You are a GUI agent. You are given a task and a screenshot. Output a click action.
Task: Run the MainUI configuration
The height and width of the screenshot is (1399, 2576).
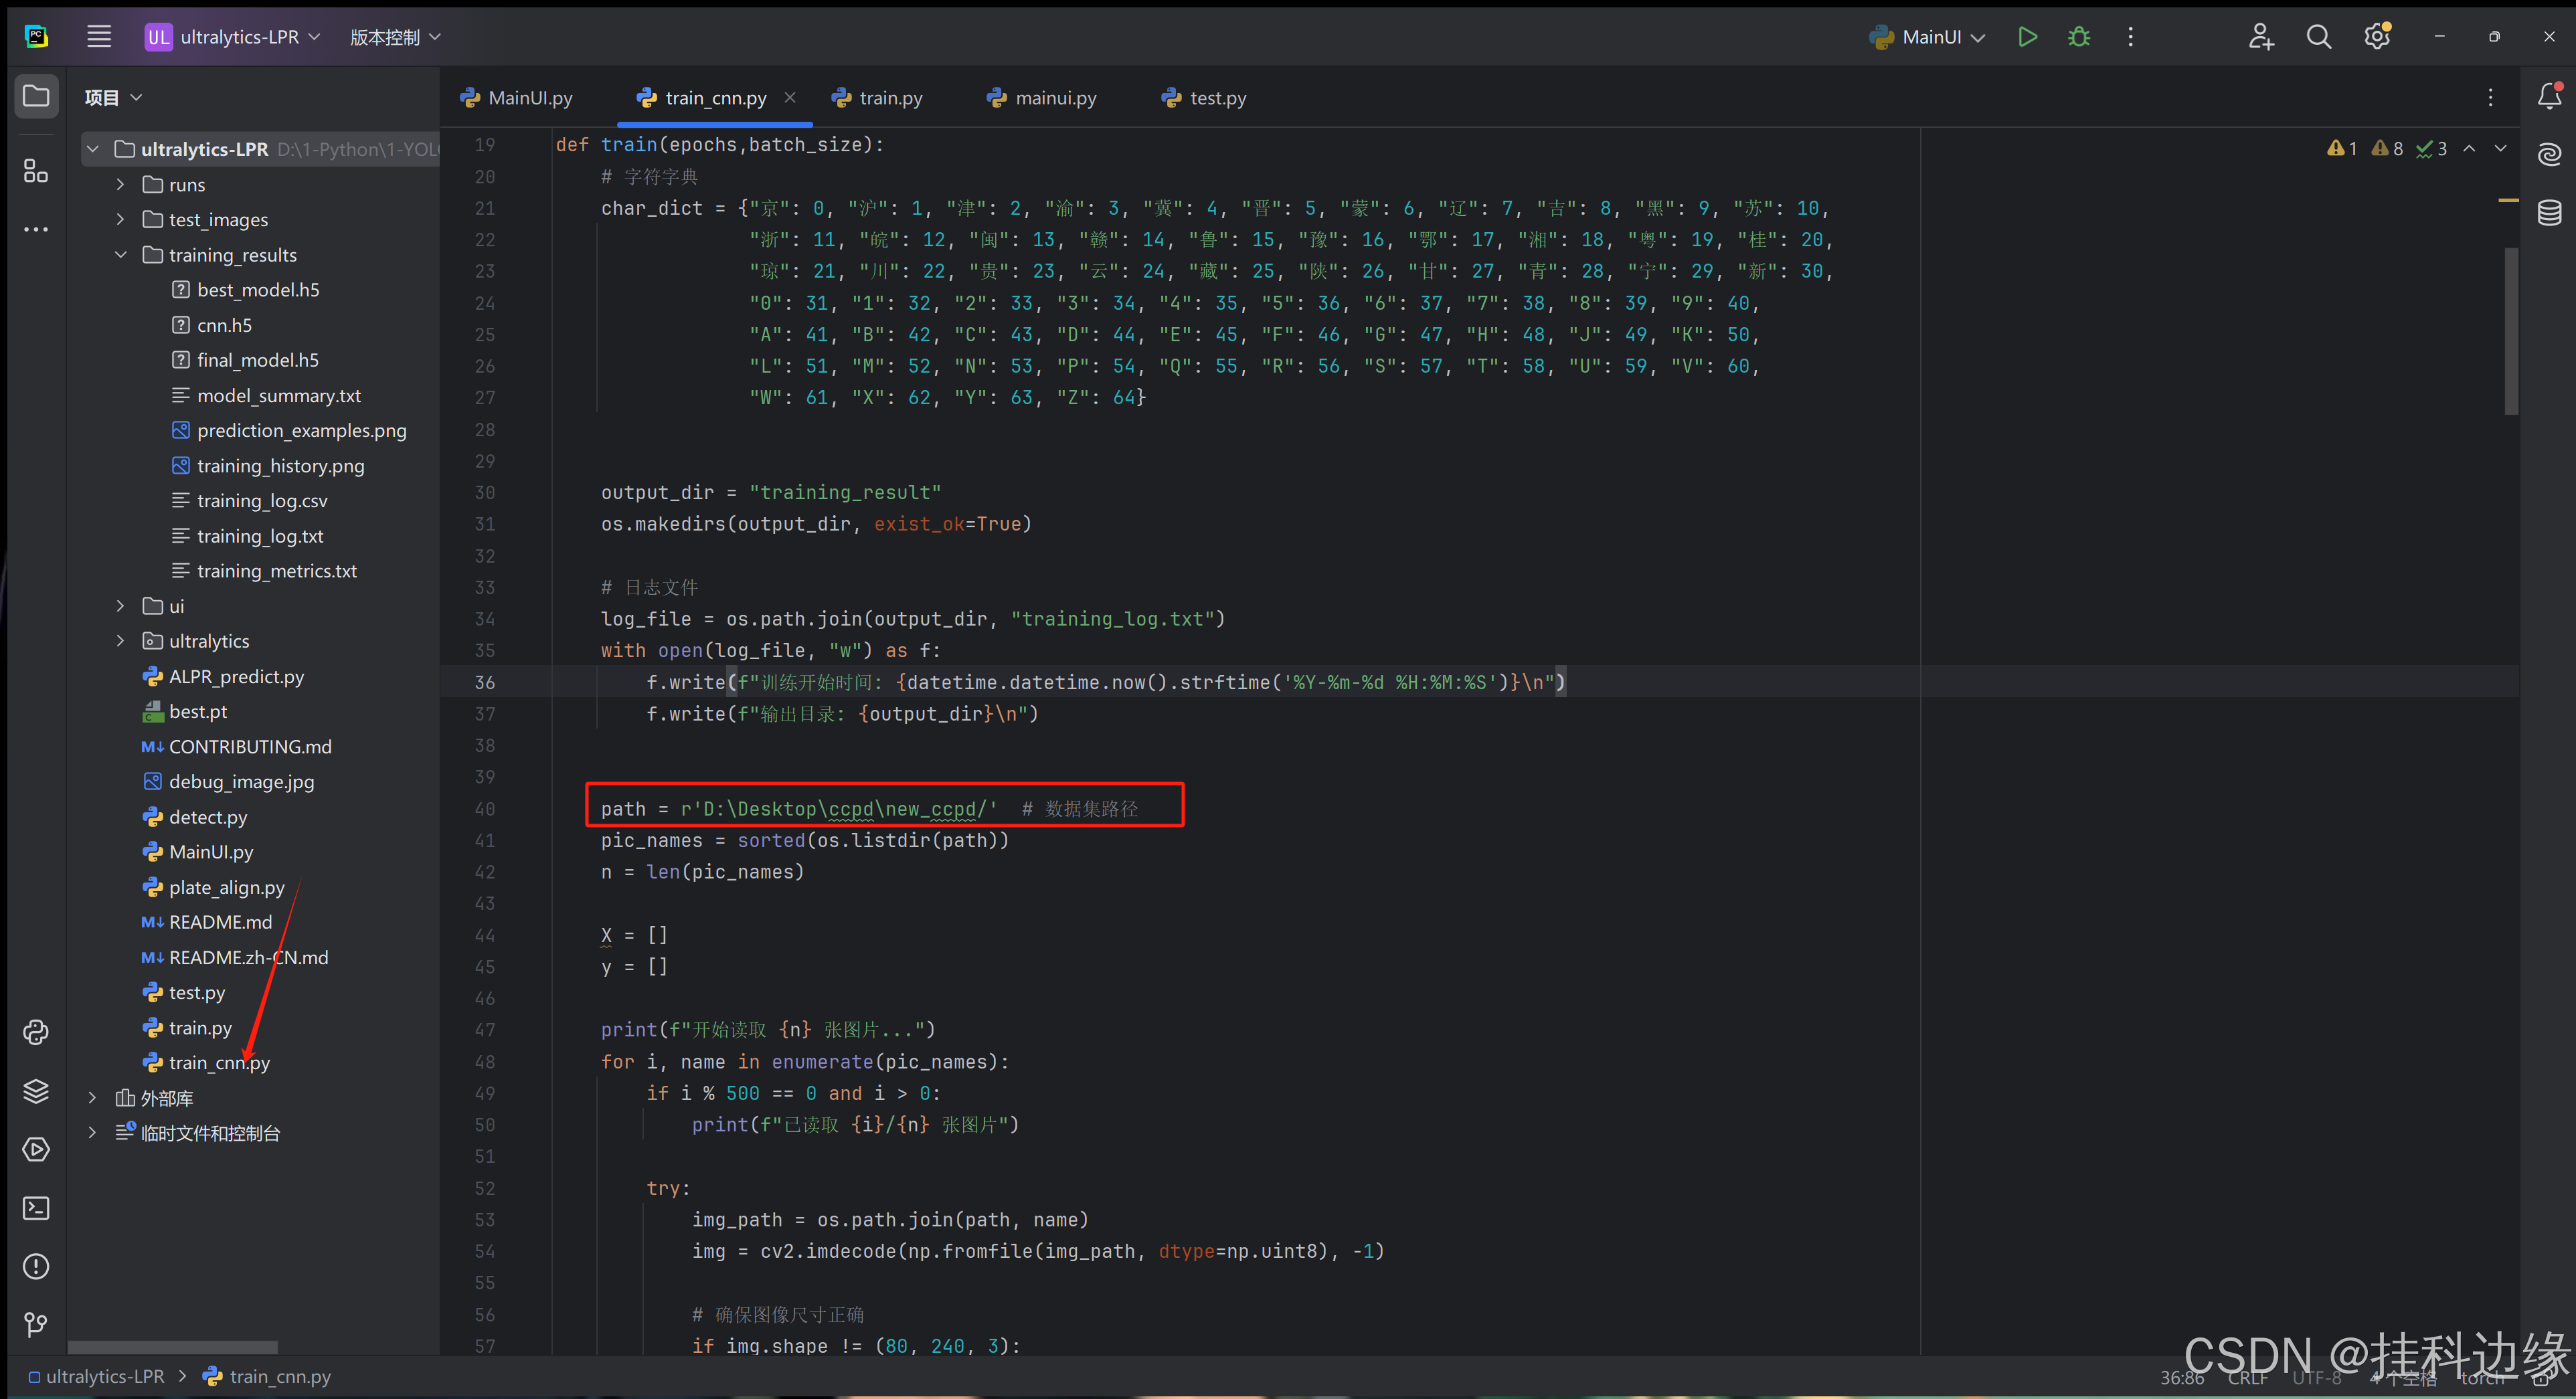tap(2027, 37)
